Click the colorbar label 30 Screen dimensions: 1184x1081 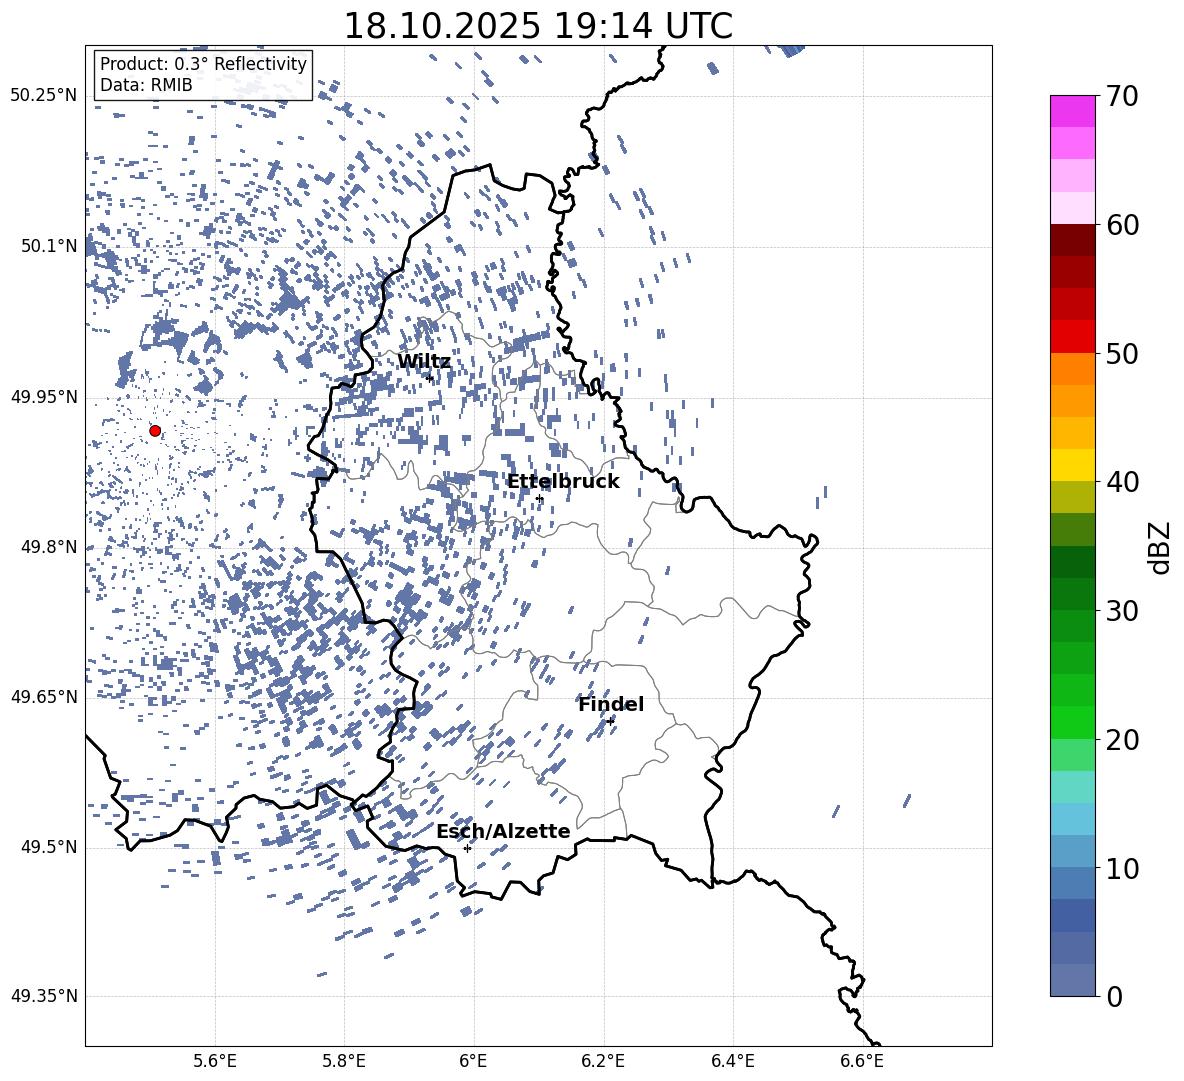(x=1122, y=611)
